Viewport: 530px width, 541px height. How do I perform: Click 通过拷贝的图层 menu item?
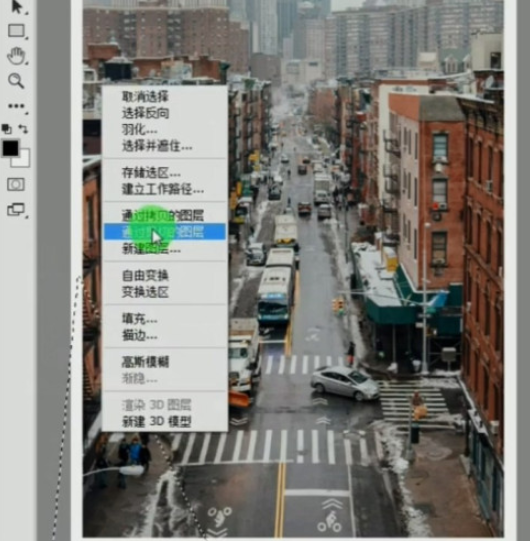tap(163, 215)
